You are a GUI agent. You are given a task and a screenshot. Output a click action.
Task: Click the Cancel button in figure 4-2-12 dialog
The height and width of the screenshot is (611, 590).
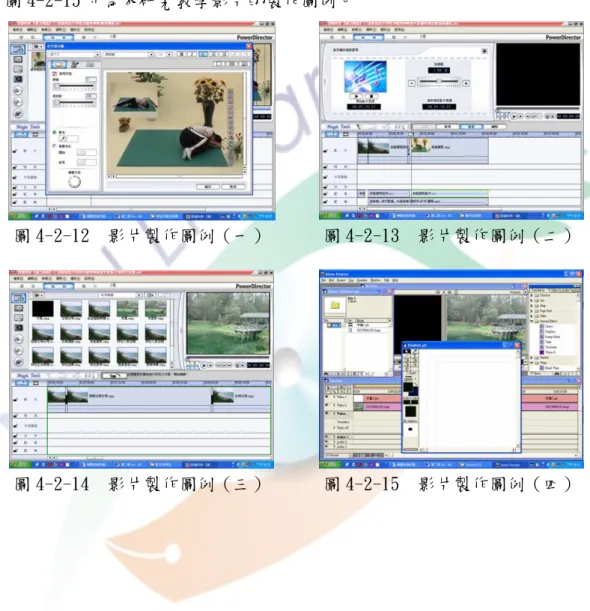233,187
